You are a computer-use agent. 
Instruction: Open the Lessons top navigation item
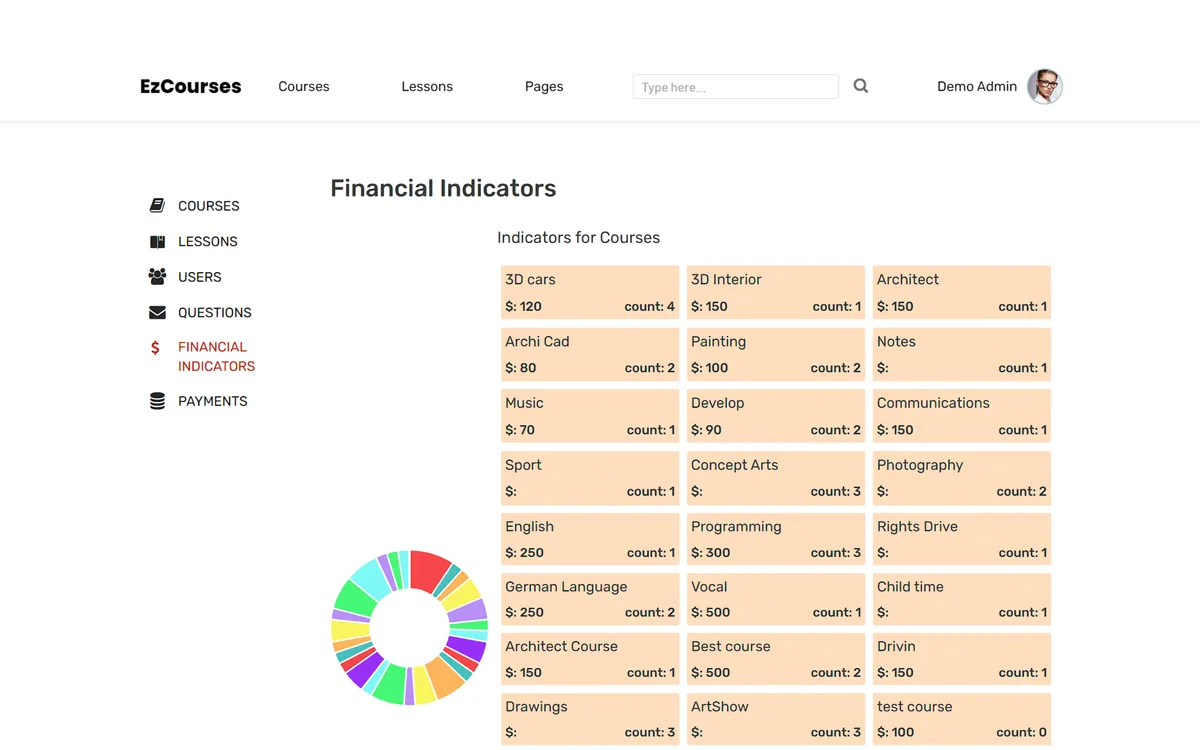(x=427, y=87)
